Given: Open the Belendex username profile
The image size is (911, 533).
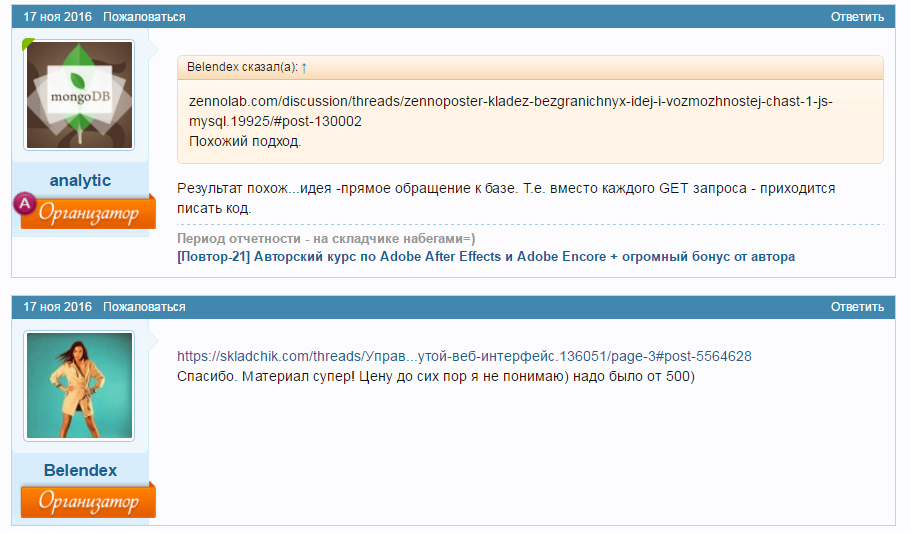Looking at the screenshot, I should pos(80,470).
